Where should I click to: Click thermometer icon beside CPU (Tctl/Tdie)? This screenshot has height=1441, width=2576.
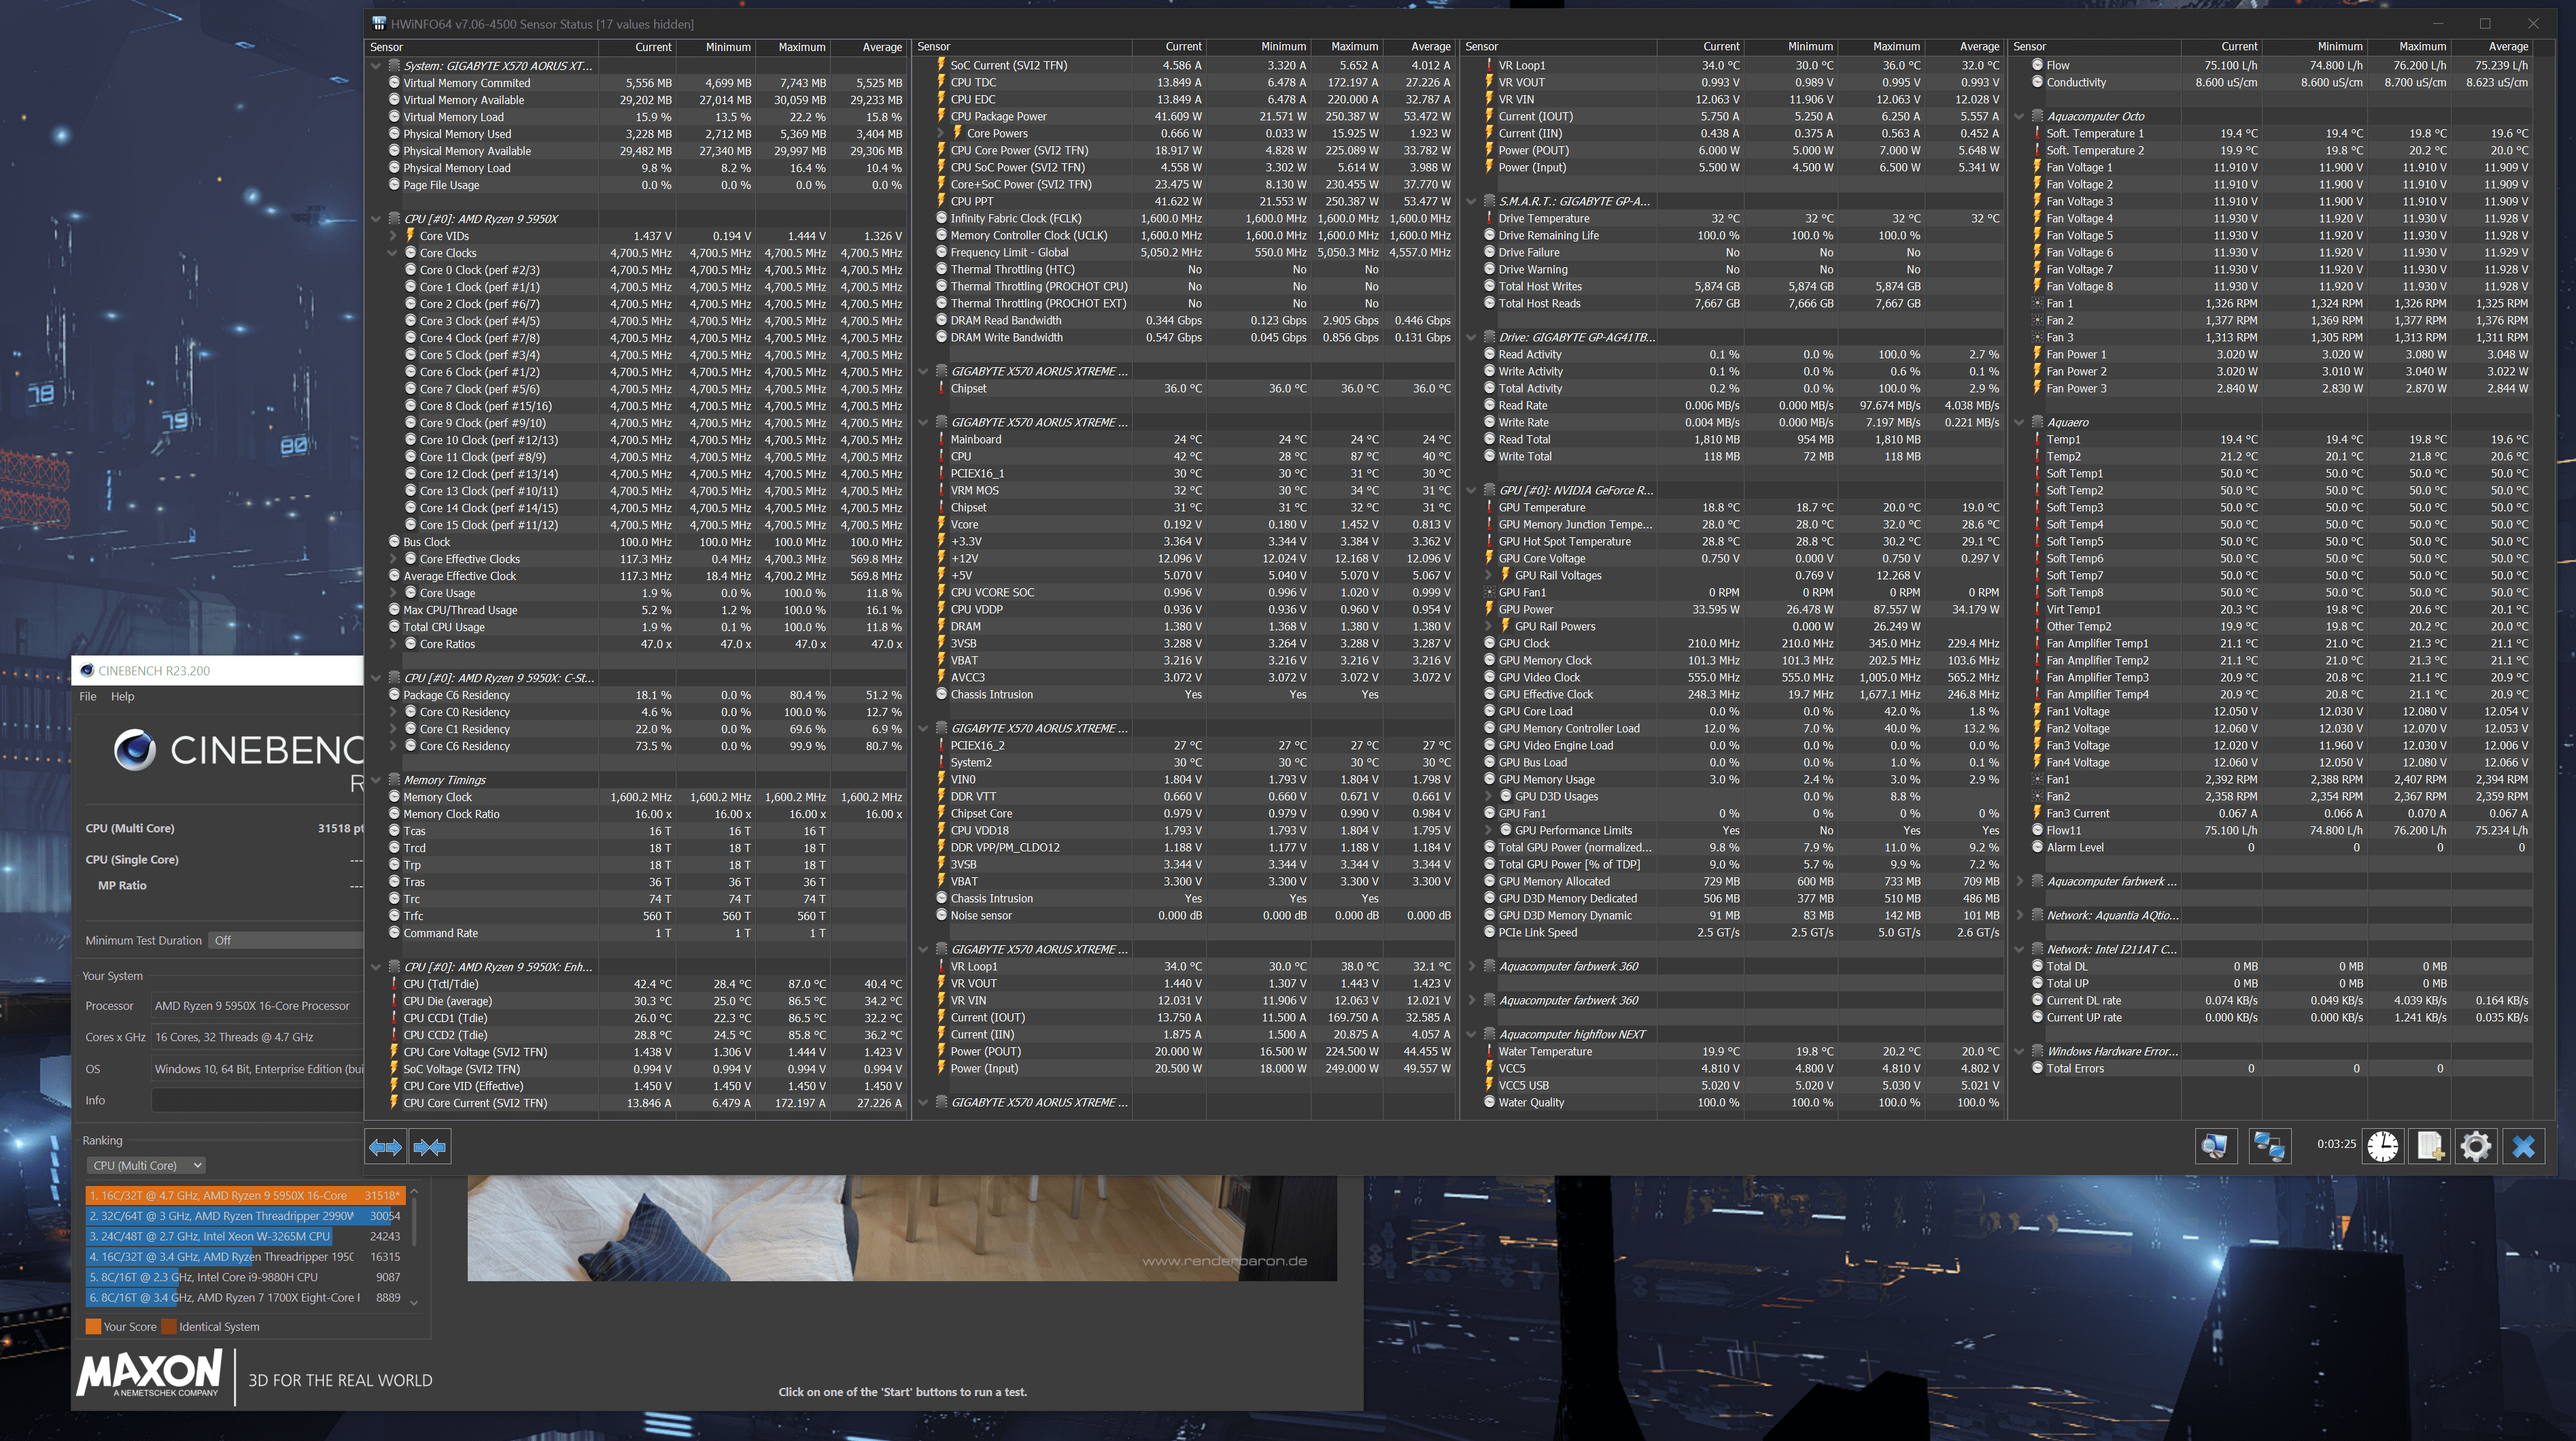tap(394, 984)
